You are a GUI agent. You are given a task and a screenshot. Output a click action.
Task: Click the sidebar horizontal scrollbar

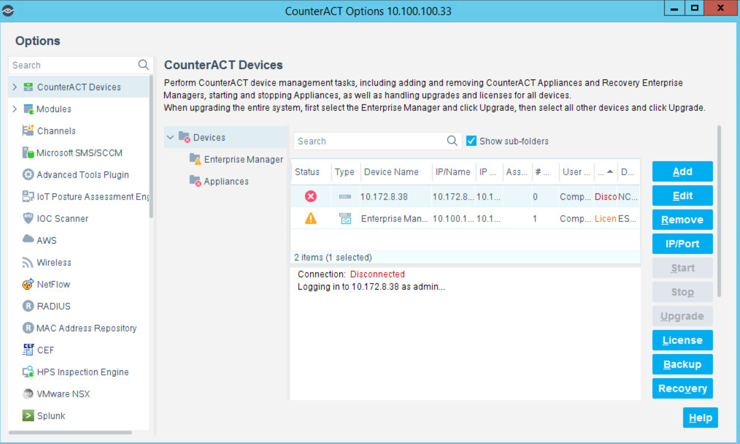[70, 432]
